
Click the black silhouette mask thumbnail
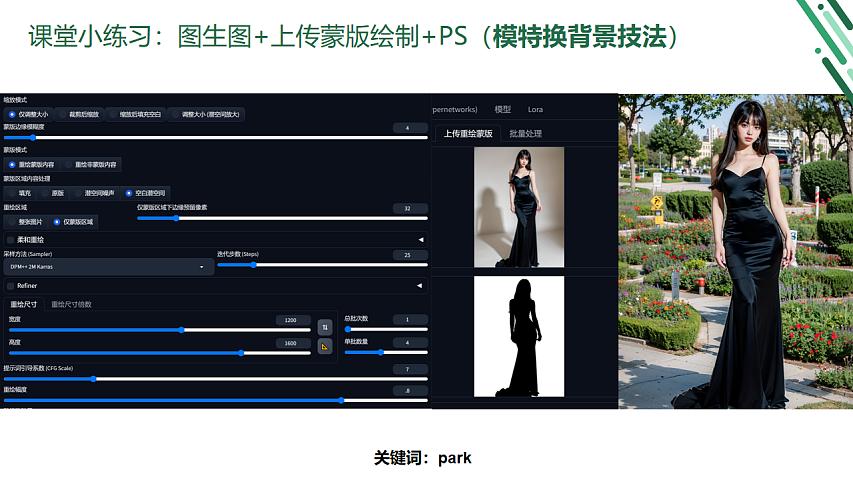519,336
